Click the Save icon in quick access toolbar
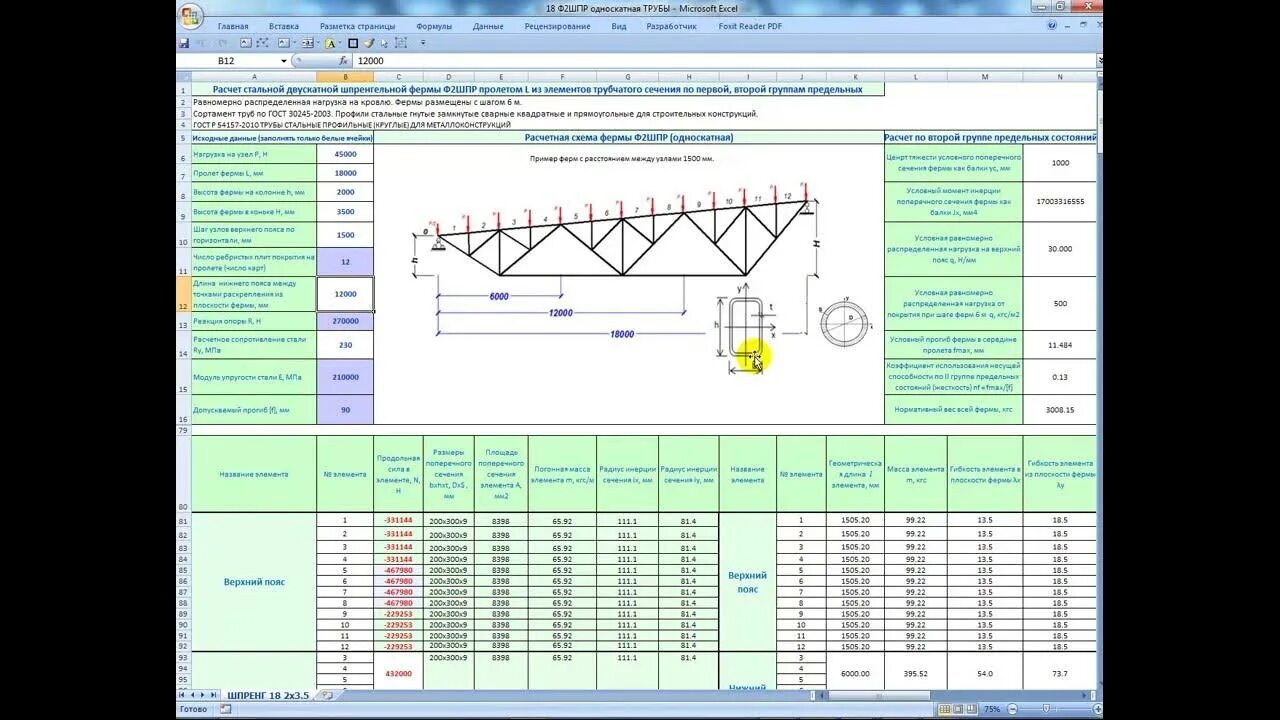Viewport: 1280px width, 720px height. [x=184, y=43]
